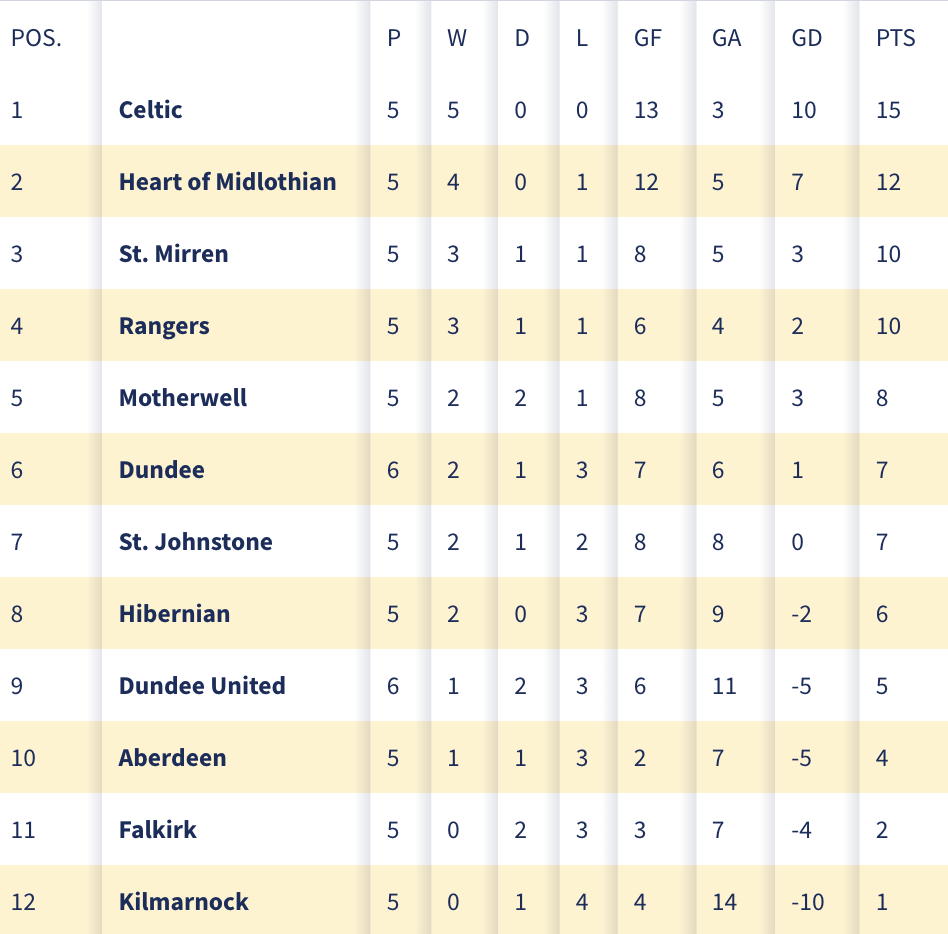Open the Hibernian team link
Screen dimensions: 948x934
[174, 614]
